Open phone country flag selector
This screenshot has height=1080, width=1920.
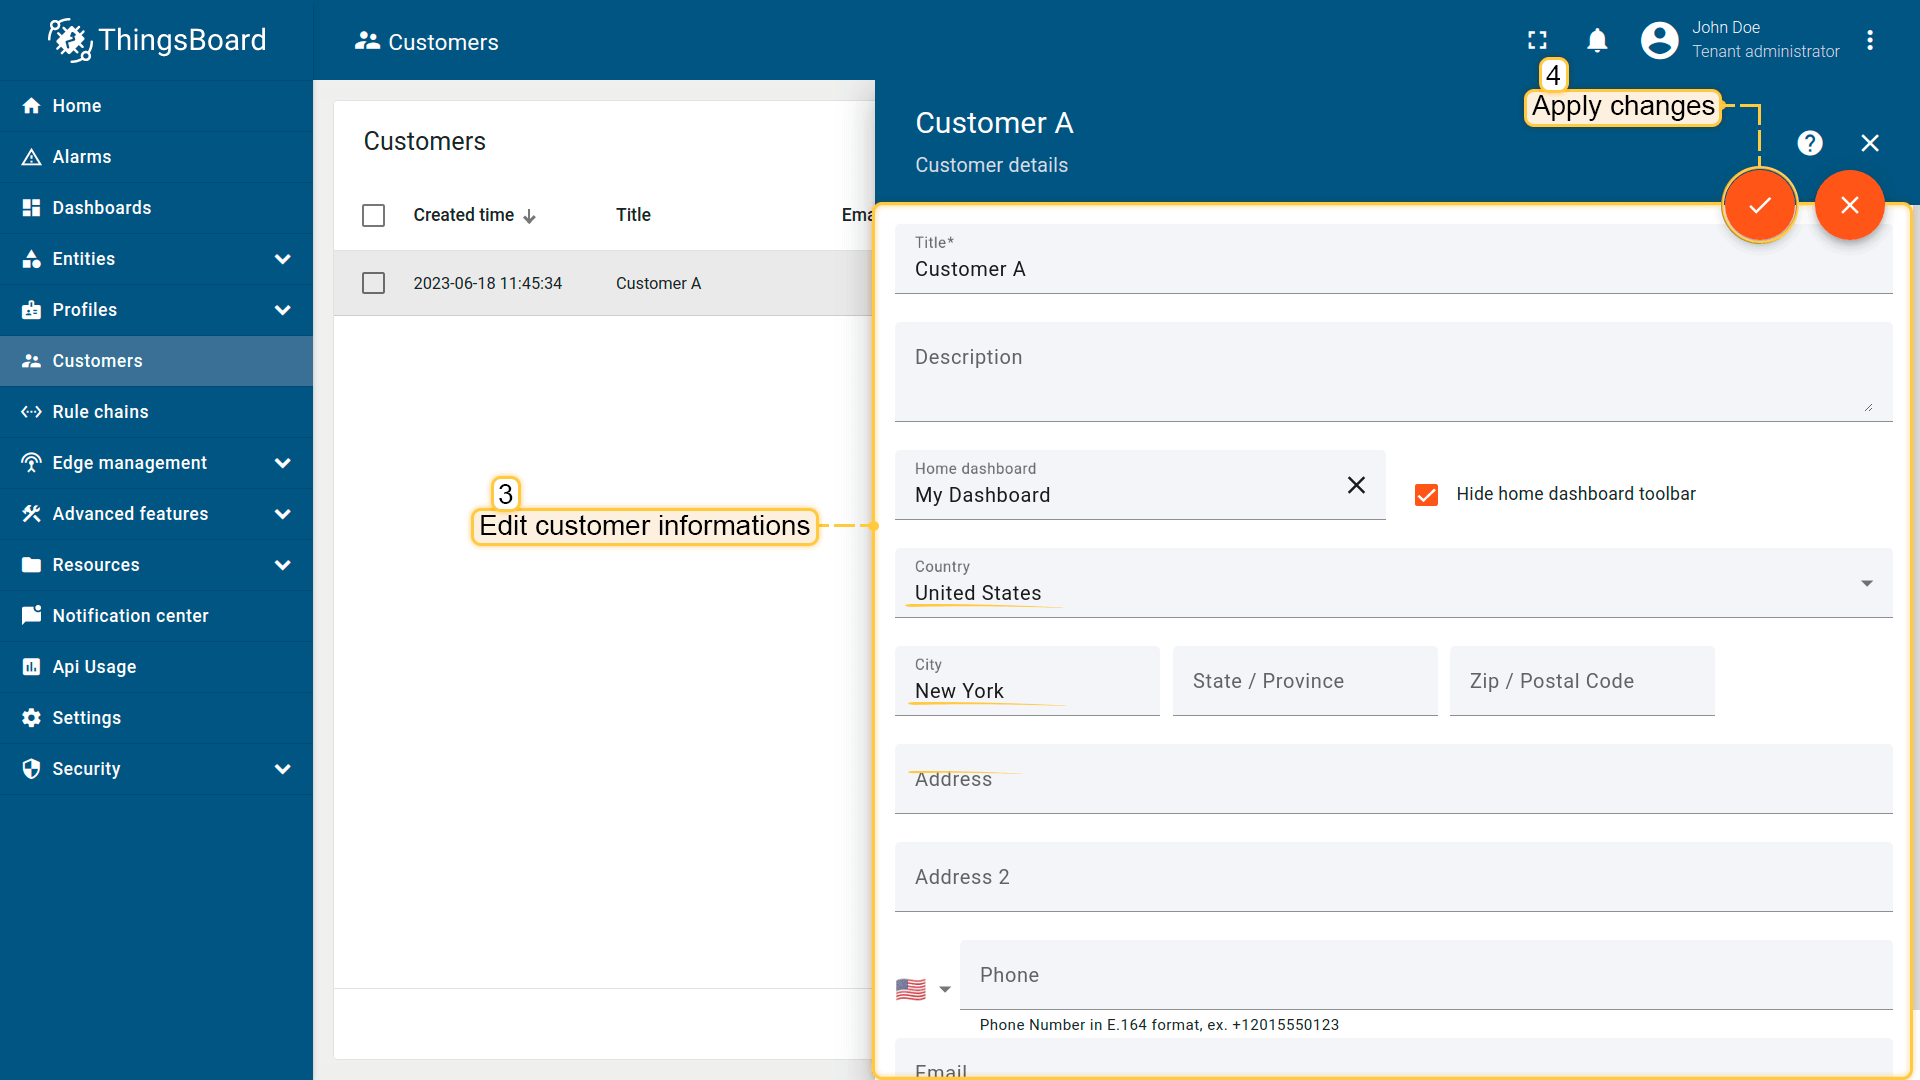922,989
